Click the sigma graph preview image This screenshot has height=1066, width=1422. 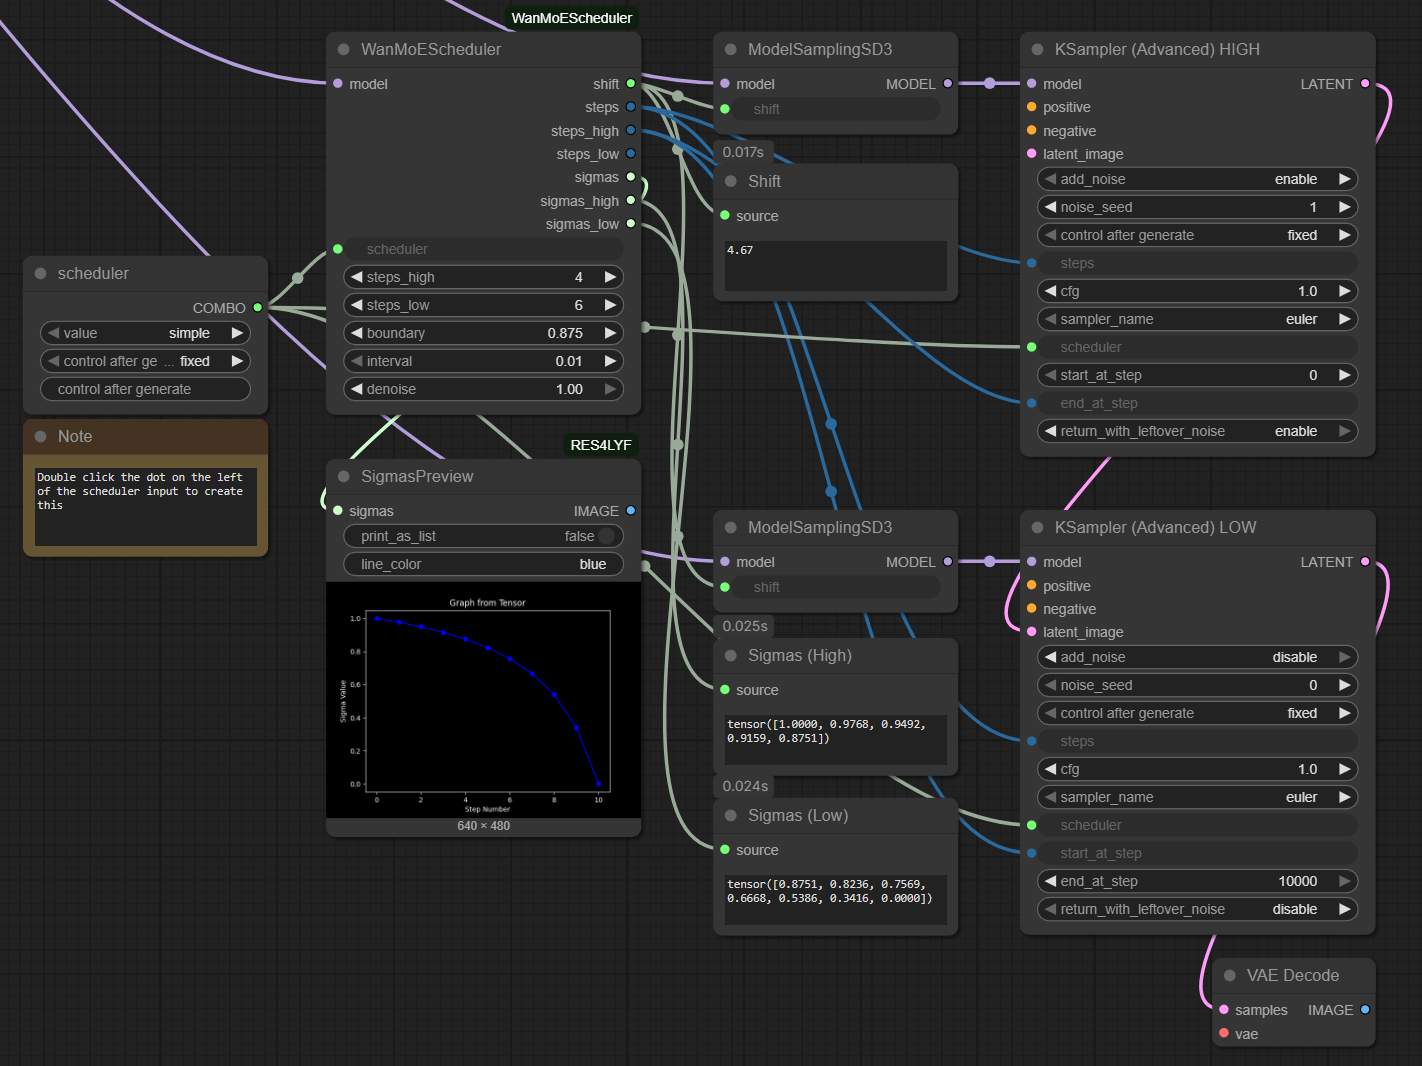pyautogui.click(x=483, y=700)
